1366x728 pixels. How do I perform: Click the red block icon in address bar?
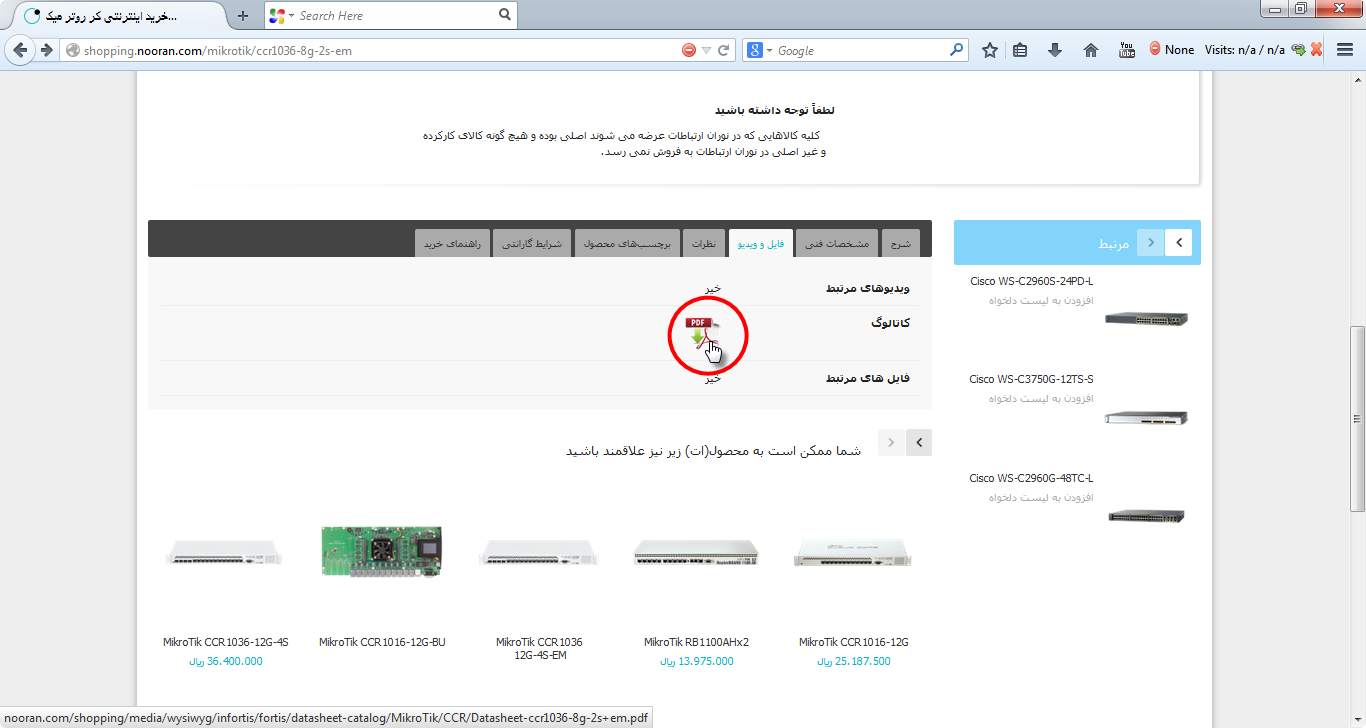pos(689,50)
